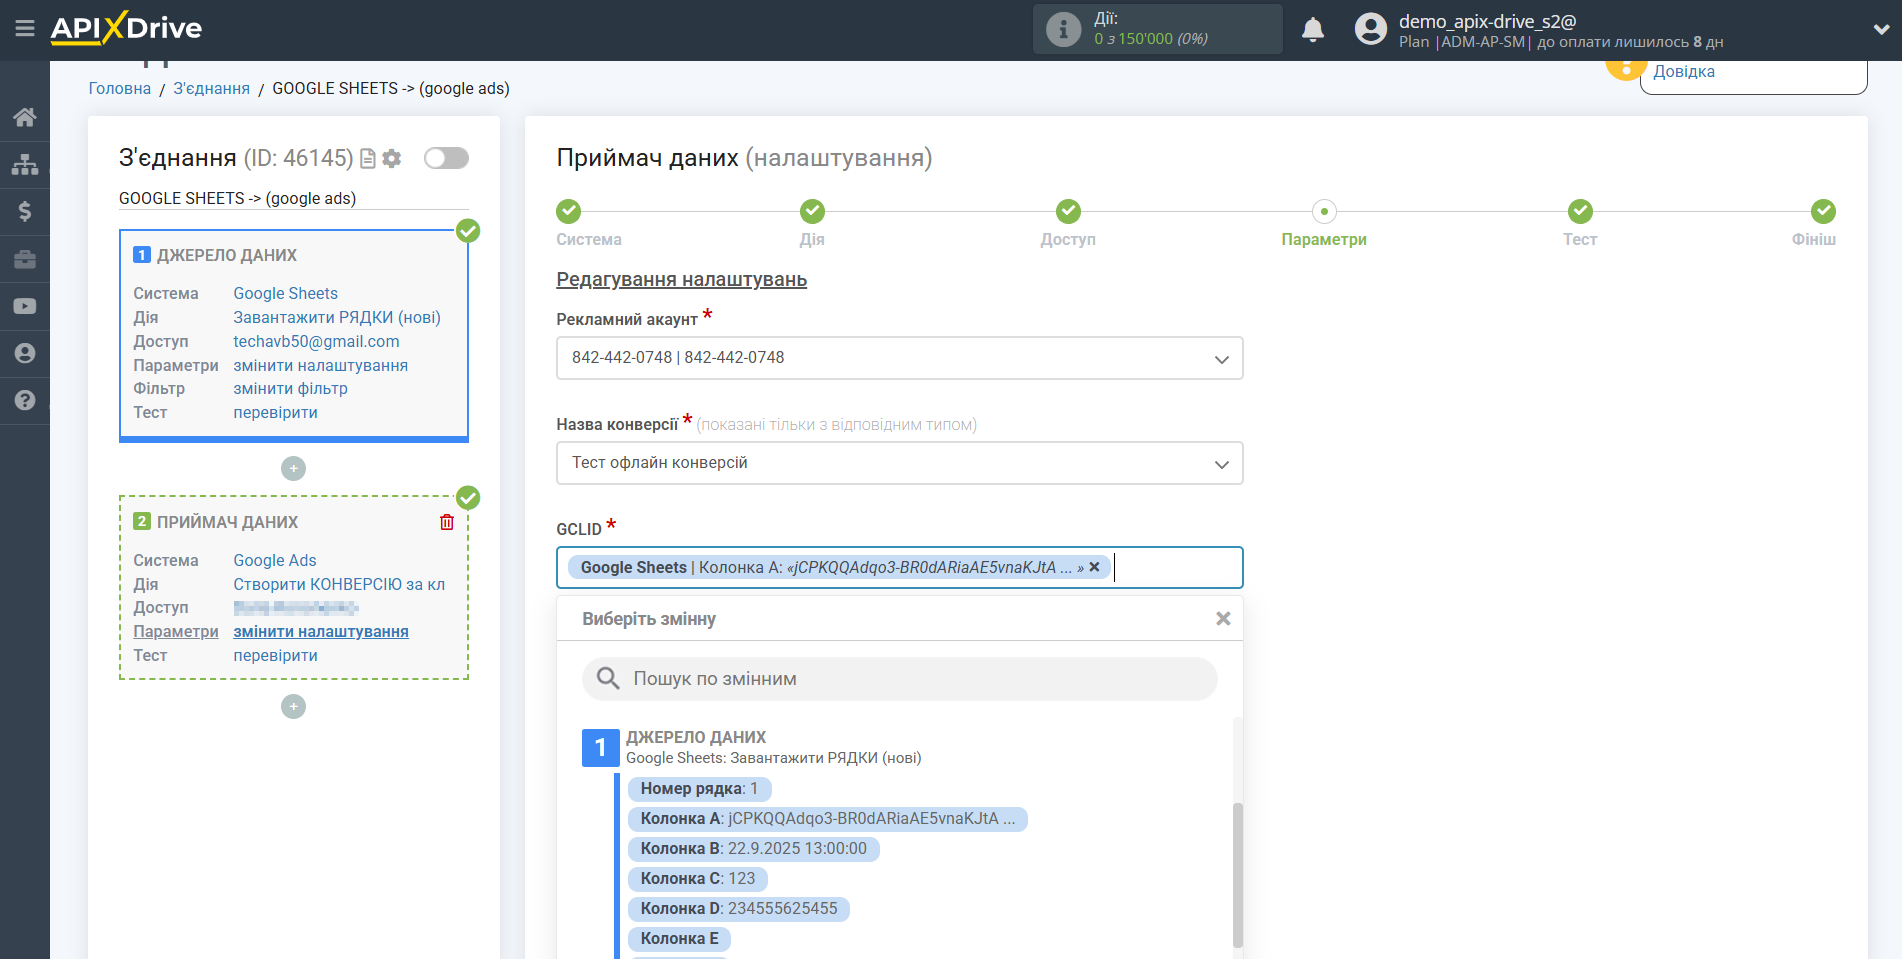This screenshot has height=959, width=1902.
Task: Select the Колонка B variable
Action: tap(754, 849)
